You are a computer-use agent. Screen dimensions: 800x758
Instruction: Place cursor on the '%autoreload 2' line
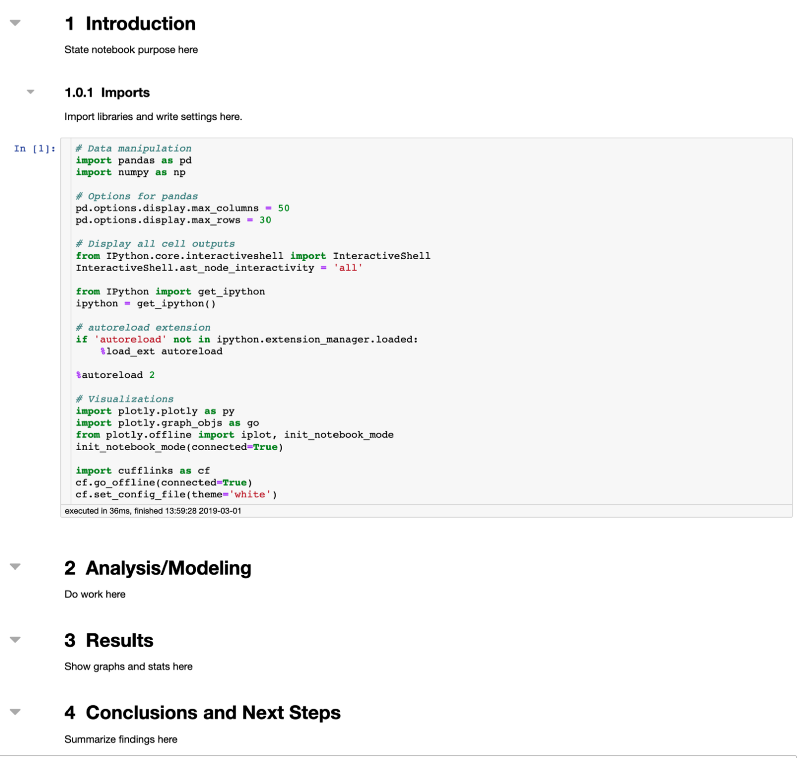click(110, 374)
